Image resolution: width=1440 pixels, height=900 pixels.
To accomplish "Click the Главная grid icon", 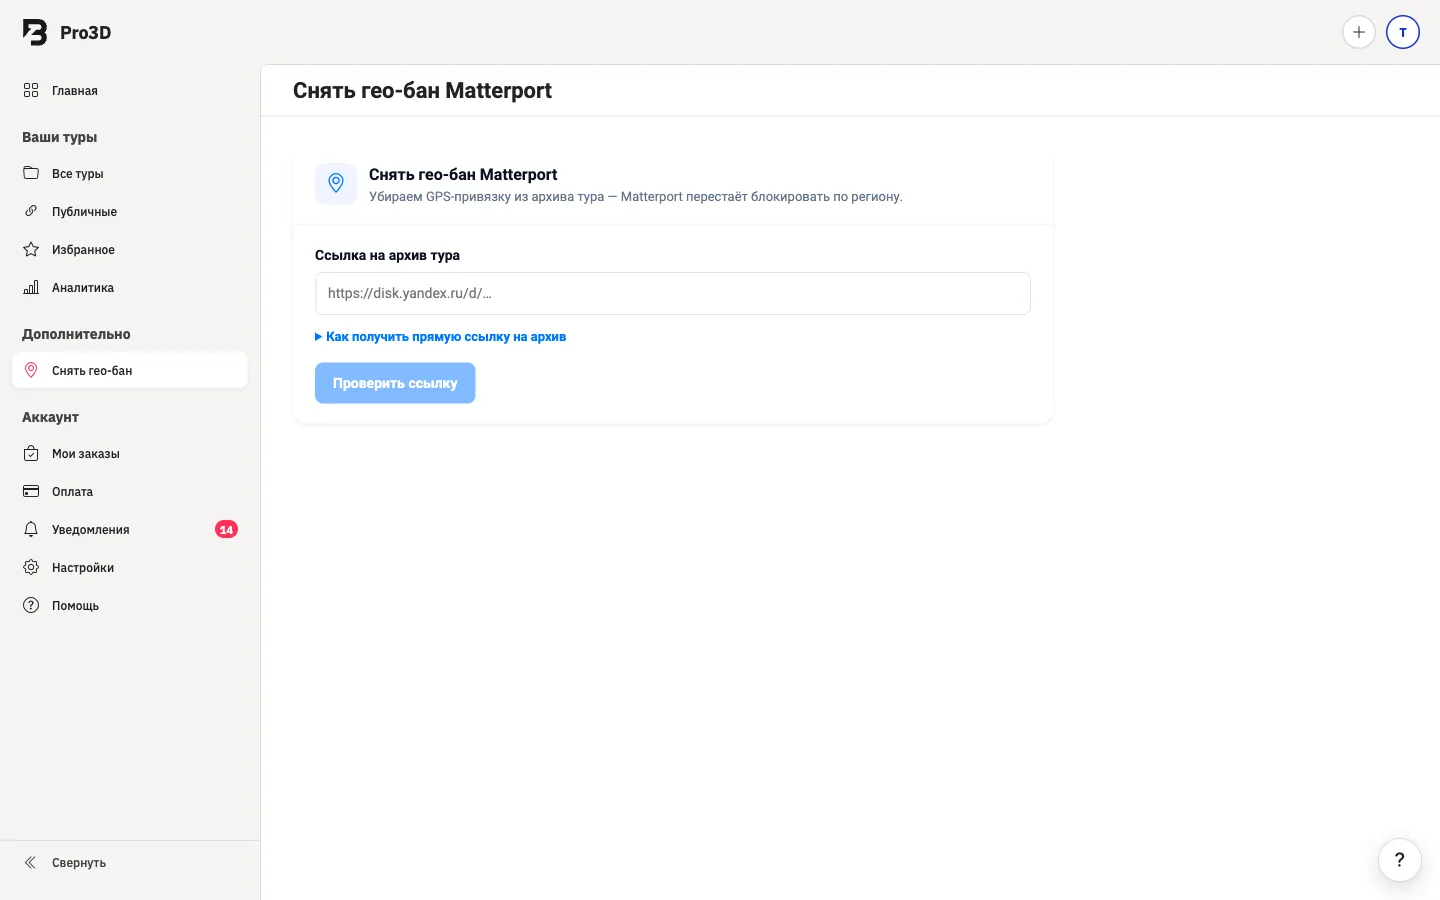I will pyautogui.click(x=31, y=90).
